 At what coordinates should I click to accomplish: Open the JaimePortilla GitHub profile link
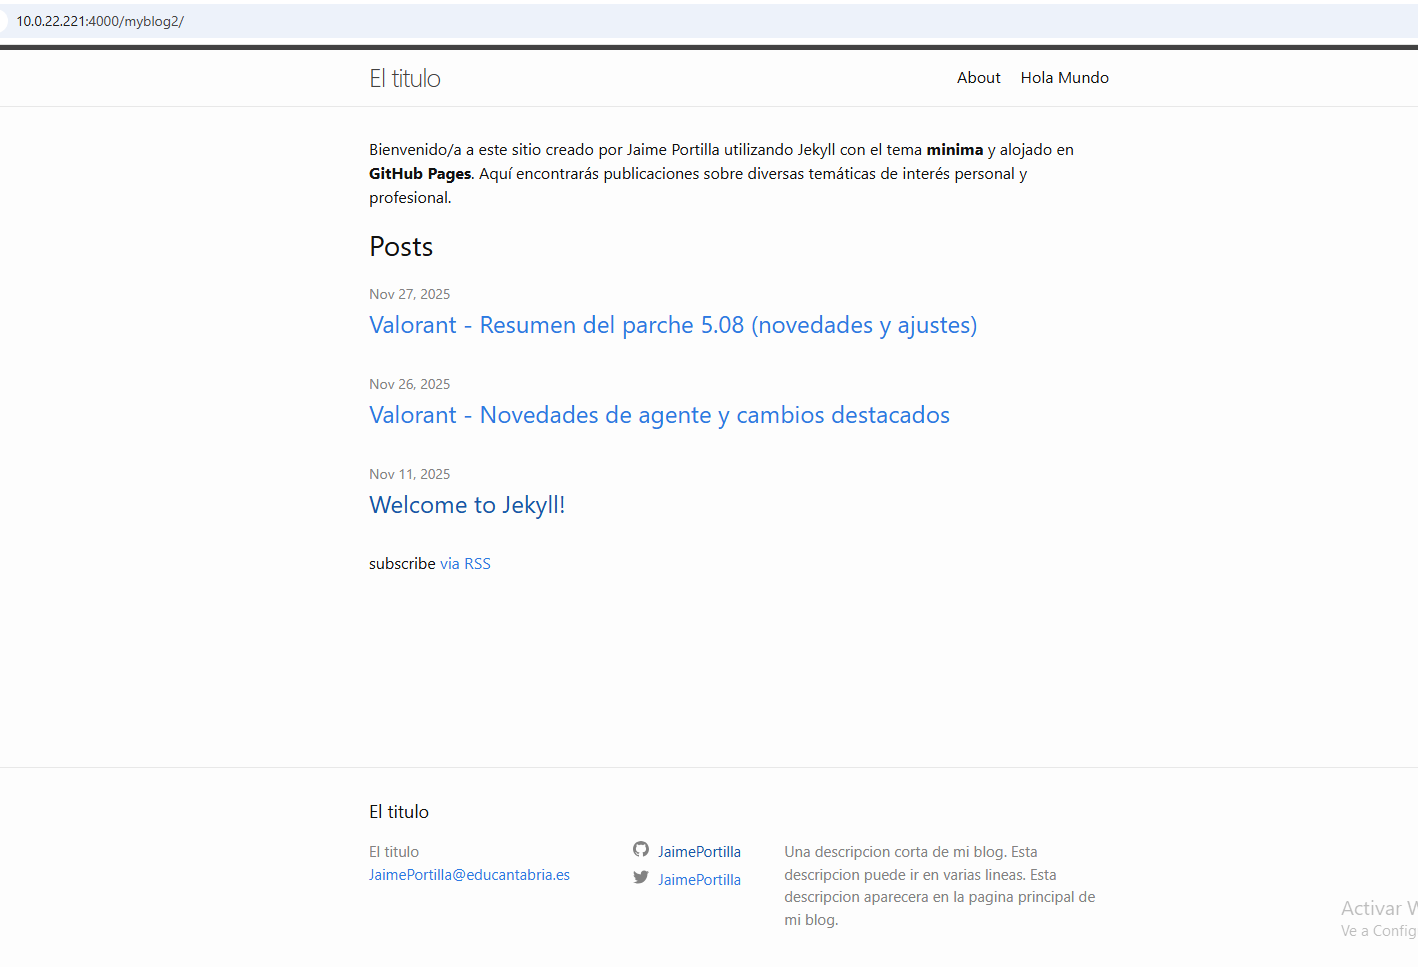tap(699, 852)
